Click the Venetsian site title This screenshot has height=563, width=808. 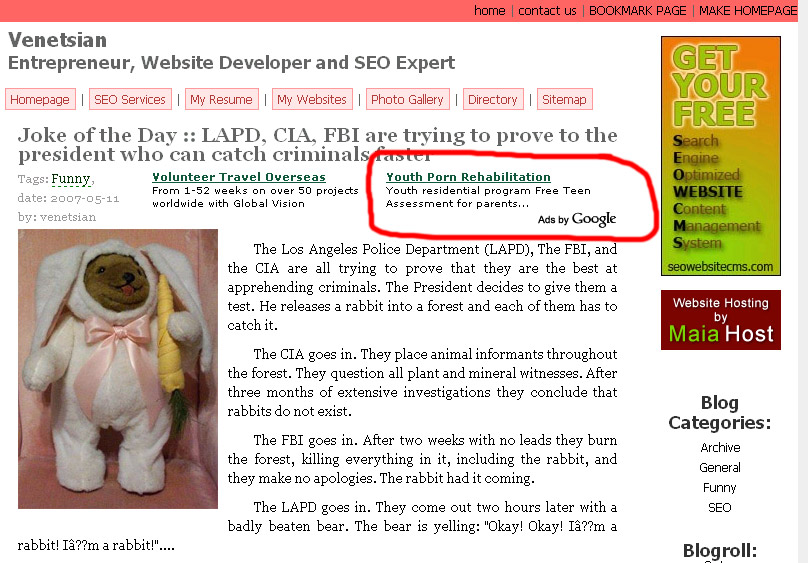[x=58, y=40]
